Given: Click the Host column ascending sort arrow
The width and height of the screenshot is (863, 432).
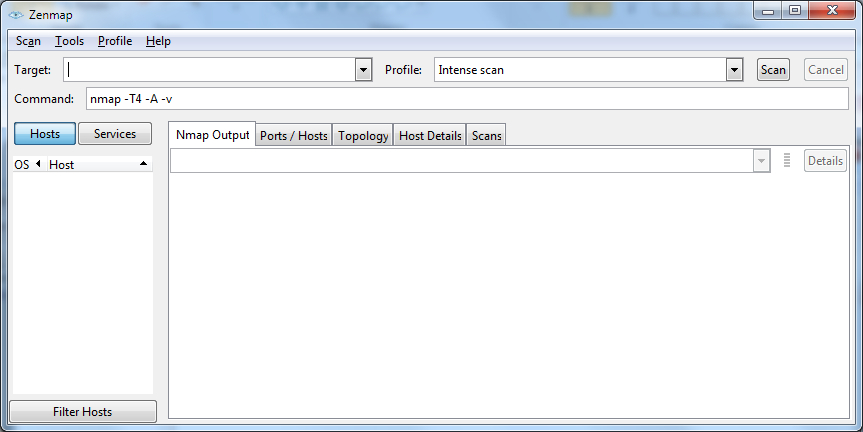Looking at the screenshot, I should click(143, 164).
